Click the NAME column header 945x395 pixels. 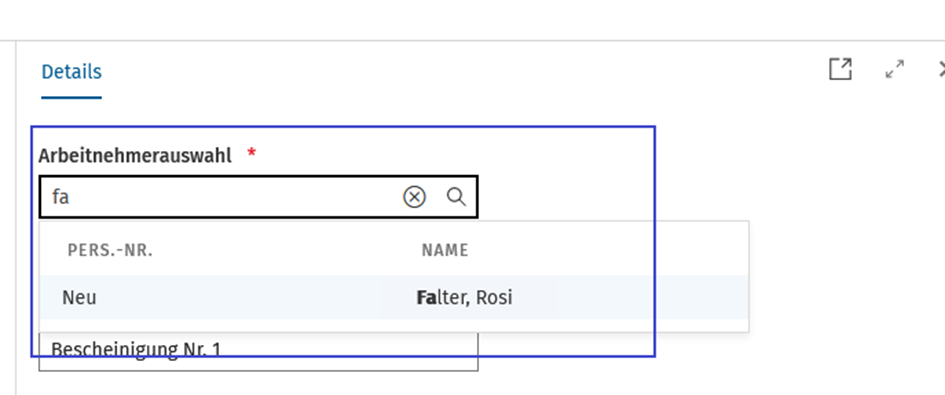point(445,250)
